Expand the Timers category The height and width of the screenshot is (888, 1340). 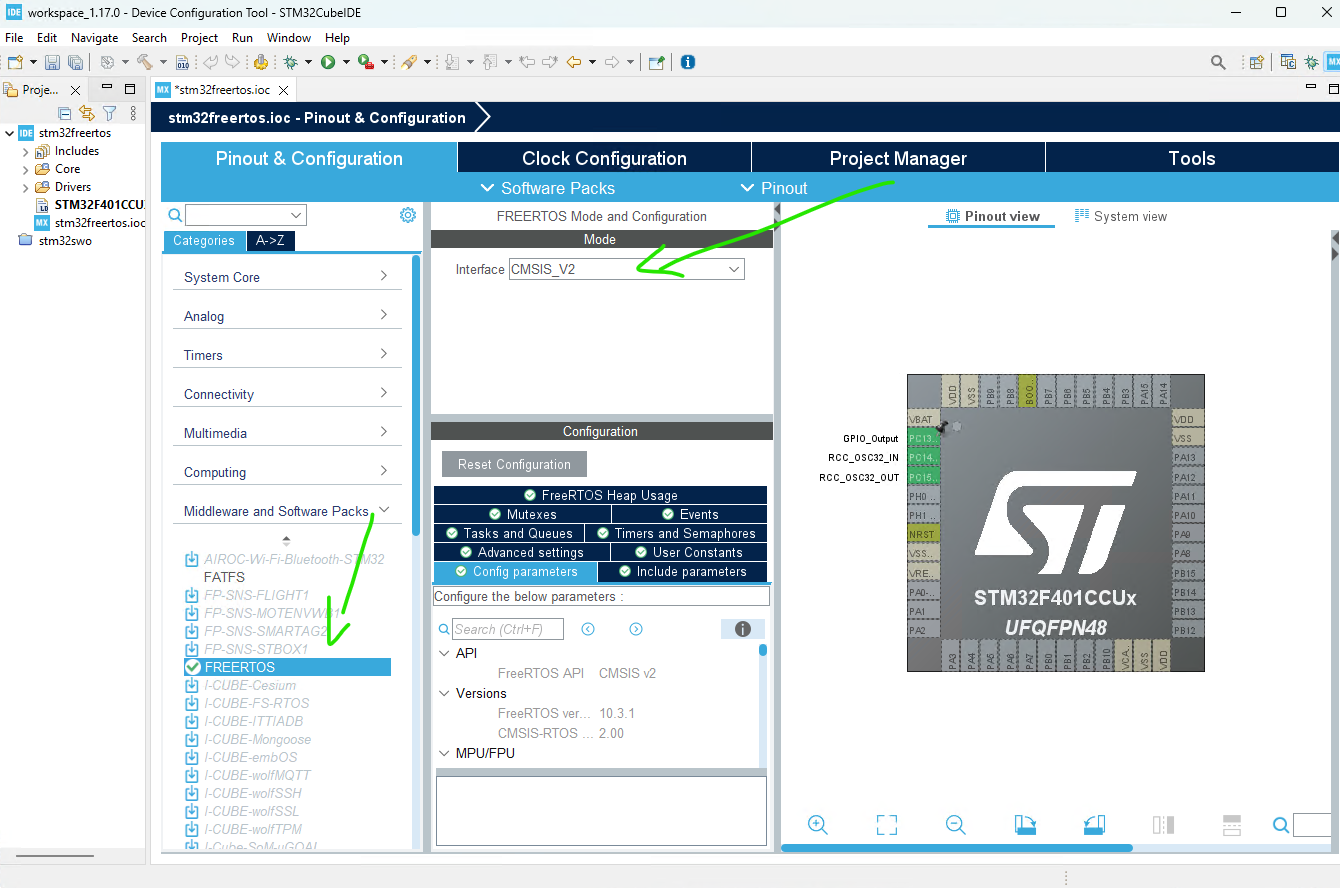(x=286, y=355)
